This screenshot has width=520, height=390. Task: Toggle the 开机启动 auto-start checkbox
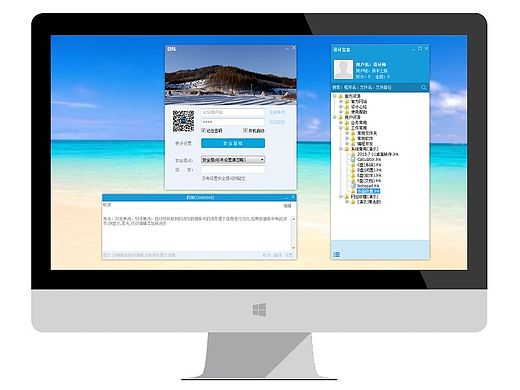[246, 130]
